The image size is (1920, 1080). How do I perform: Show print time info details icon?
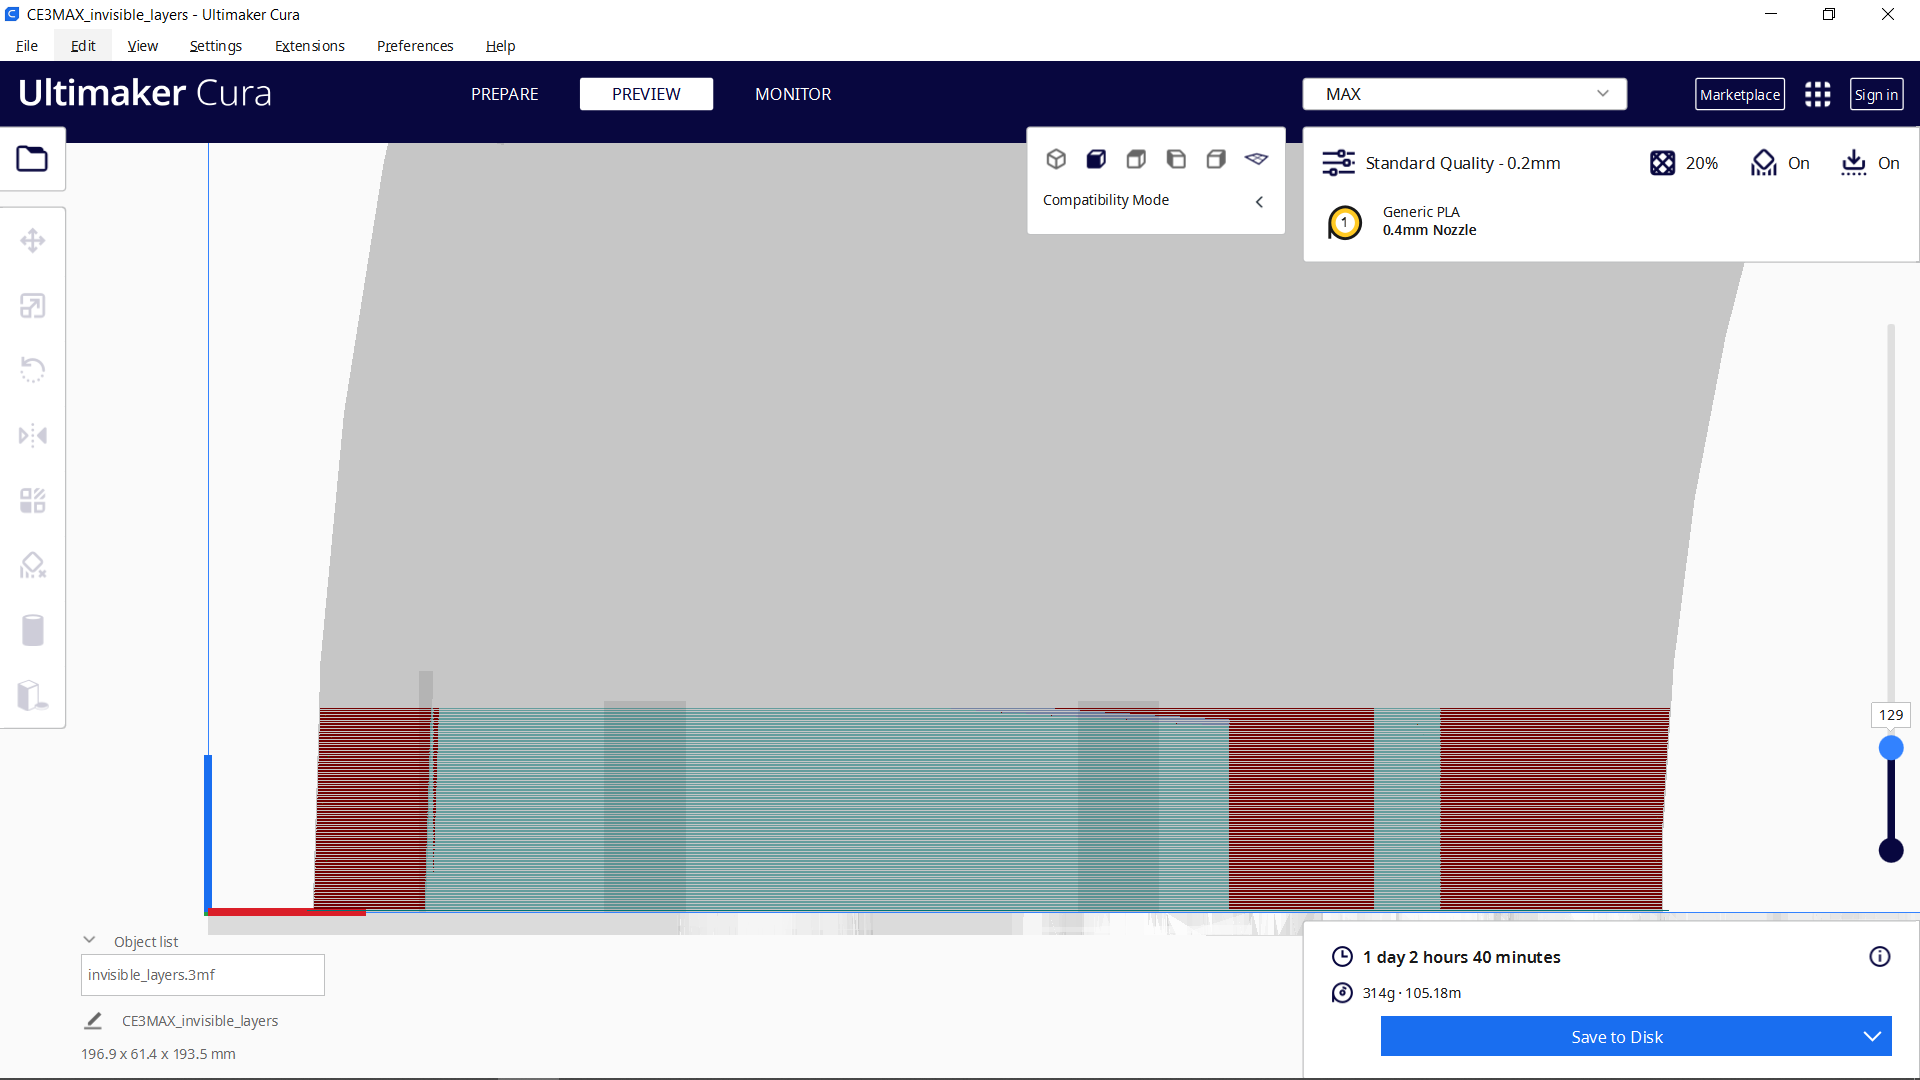point(1879,957)
